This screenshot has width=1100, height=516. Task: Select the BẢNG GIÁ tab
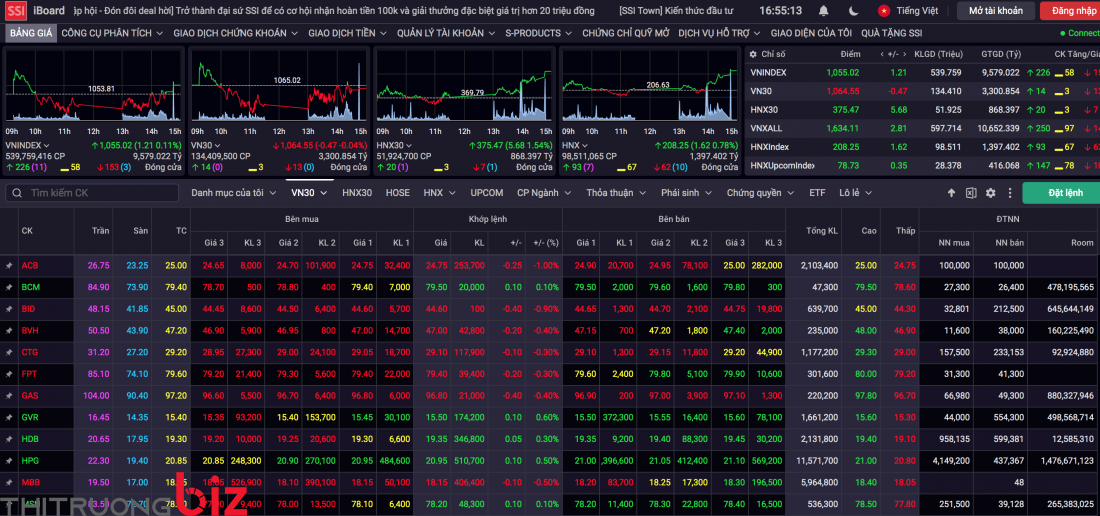29,33
